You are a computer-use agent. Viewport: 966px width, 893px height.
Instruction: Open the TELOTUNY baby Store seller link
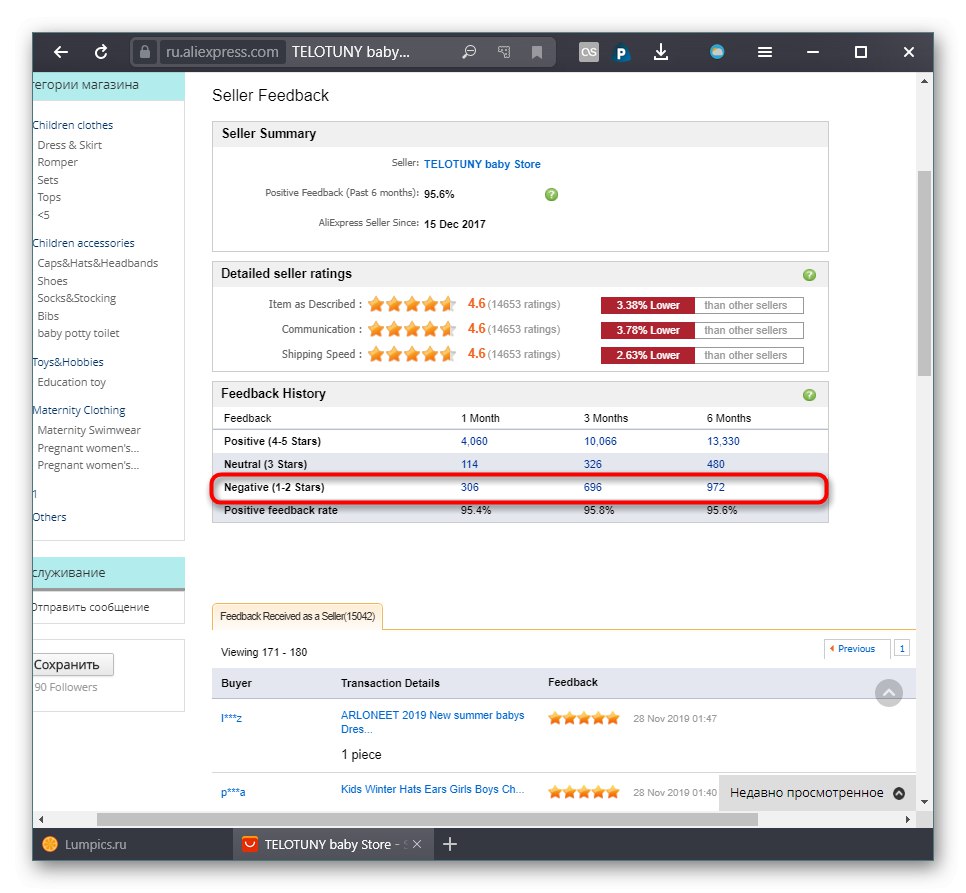pyautogui.click(x=482, y=164)
